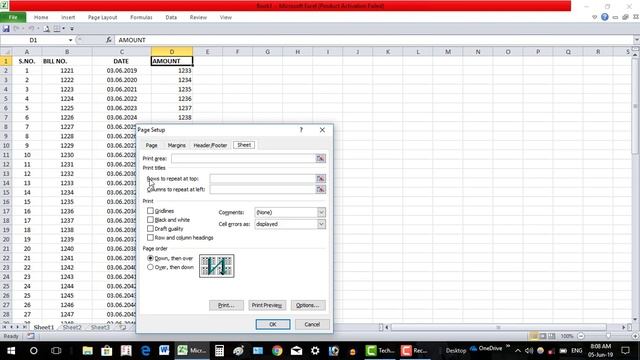640x360 pixels.
Task: Close the Page Setup dialog with X
Action: pyautogui.click(x=322, y=130)
